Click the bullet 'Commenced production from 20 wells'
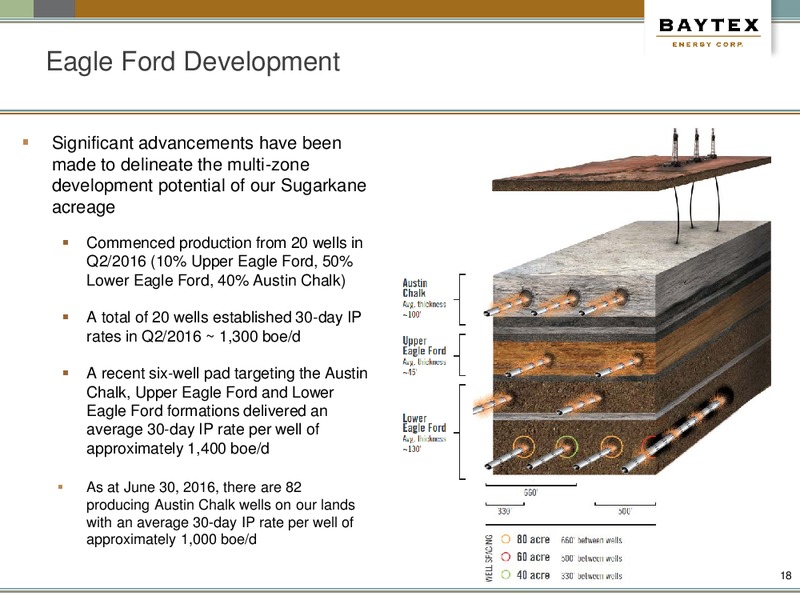Image resolution: width=800 pixels, height=600 pixels. (x=224, y=261)
